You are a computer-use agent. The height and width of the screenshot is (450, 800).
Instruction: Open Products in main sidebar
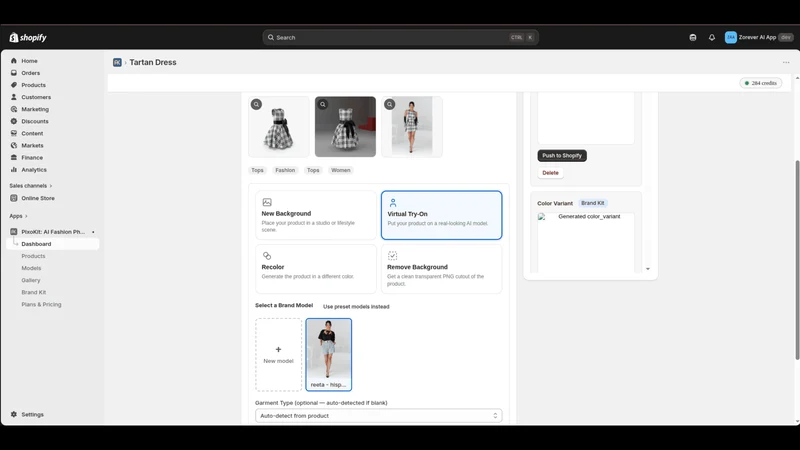33,85
